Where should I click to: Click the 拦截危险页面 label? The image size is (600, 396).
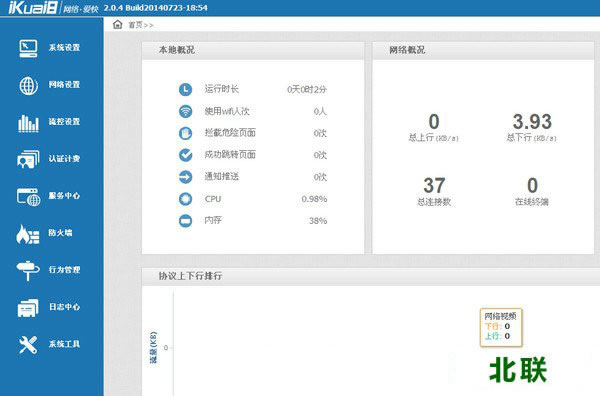(230, 133)
